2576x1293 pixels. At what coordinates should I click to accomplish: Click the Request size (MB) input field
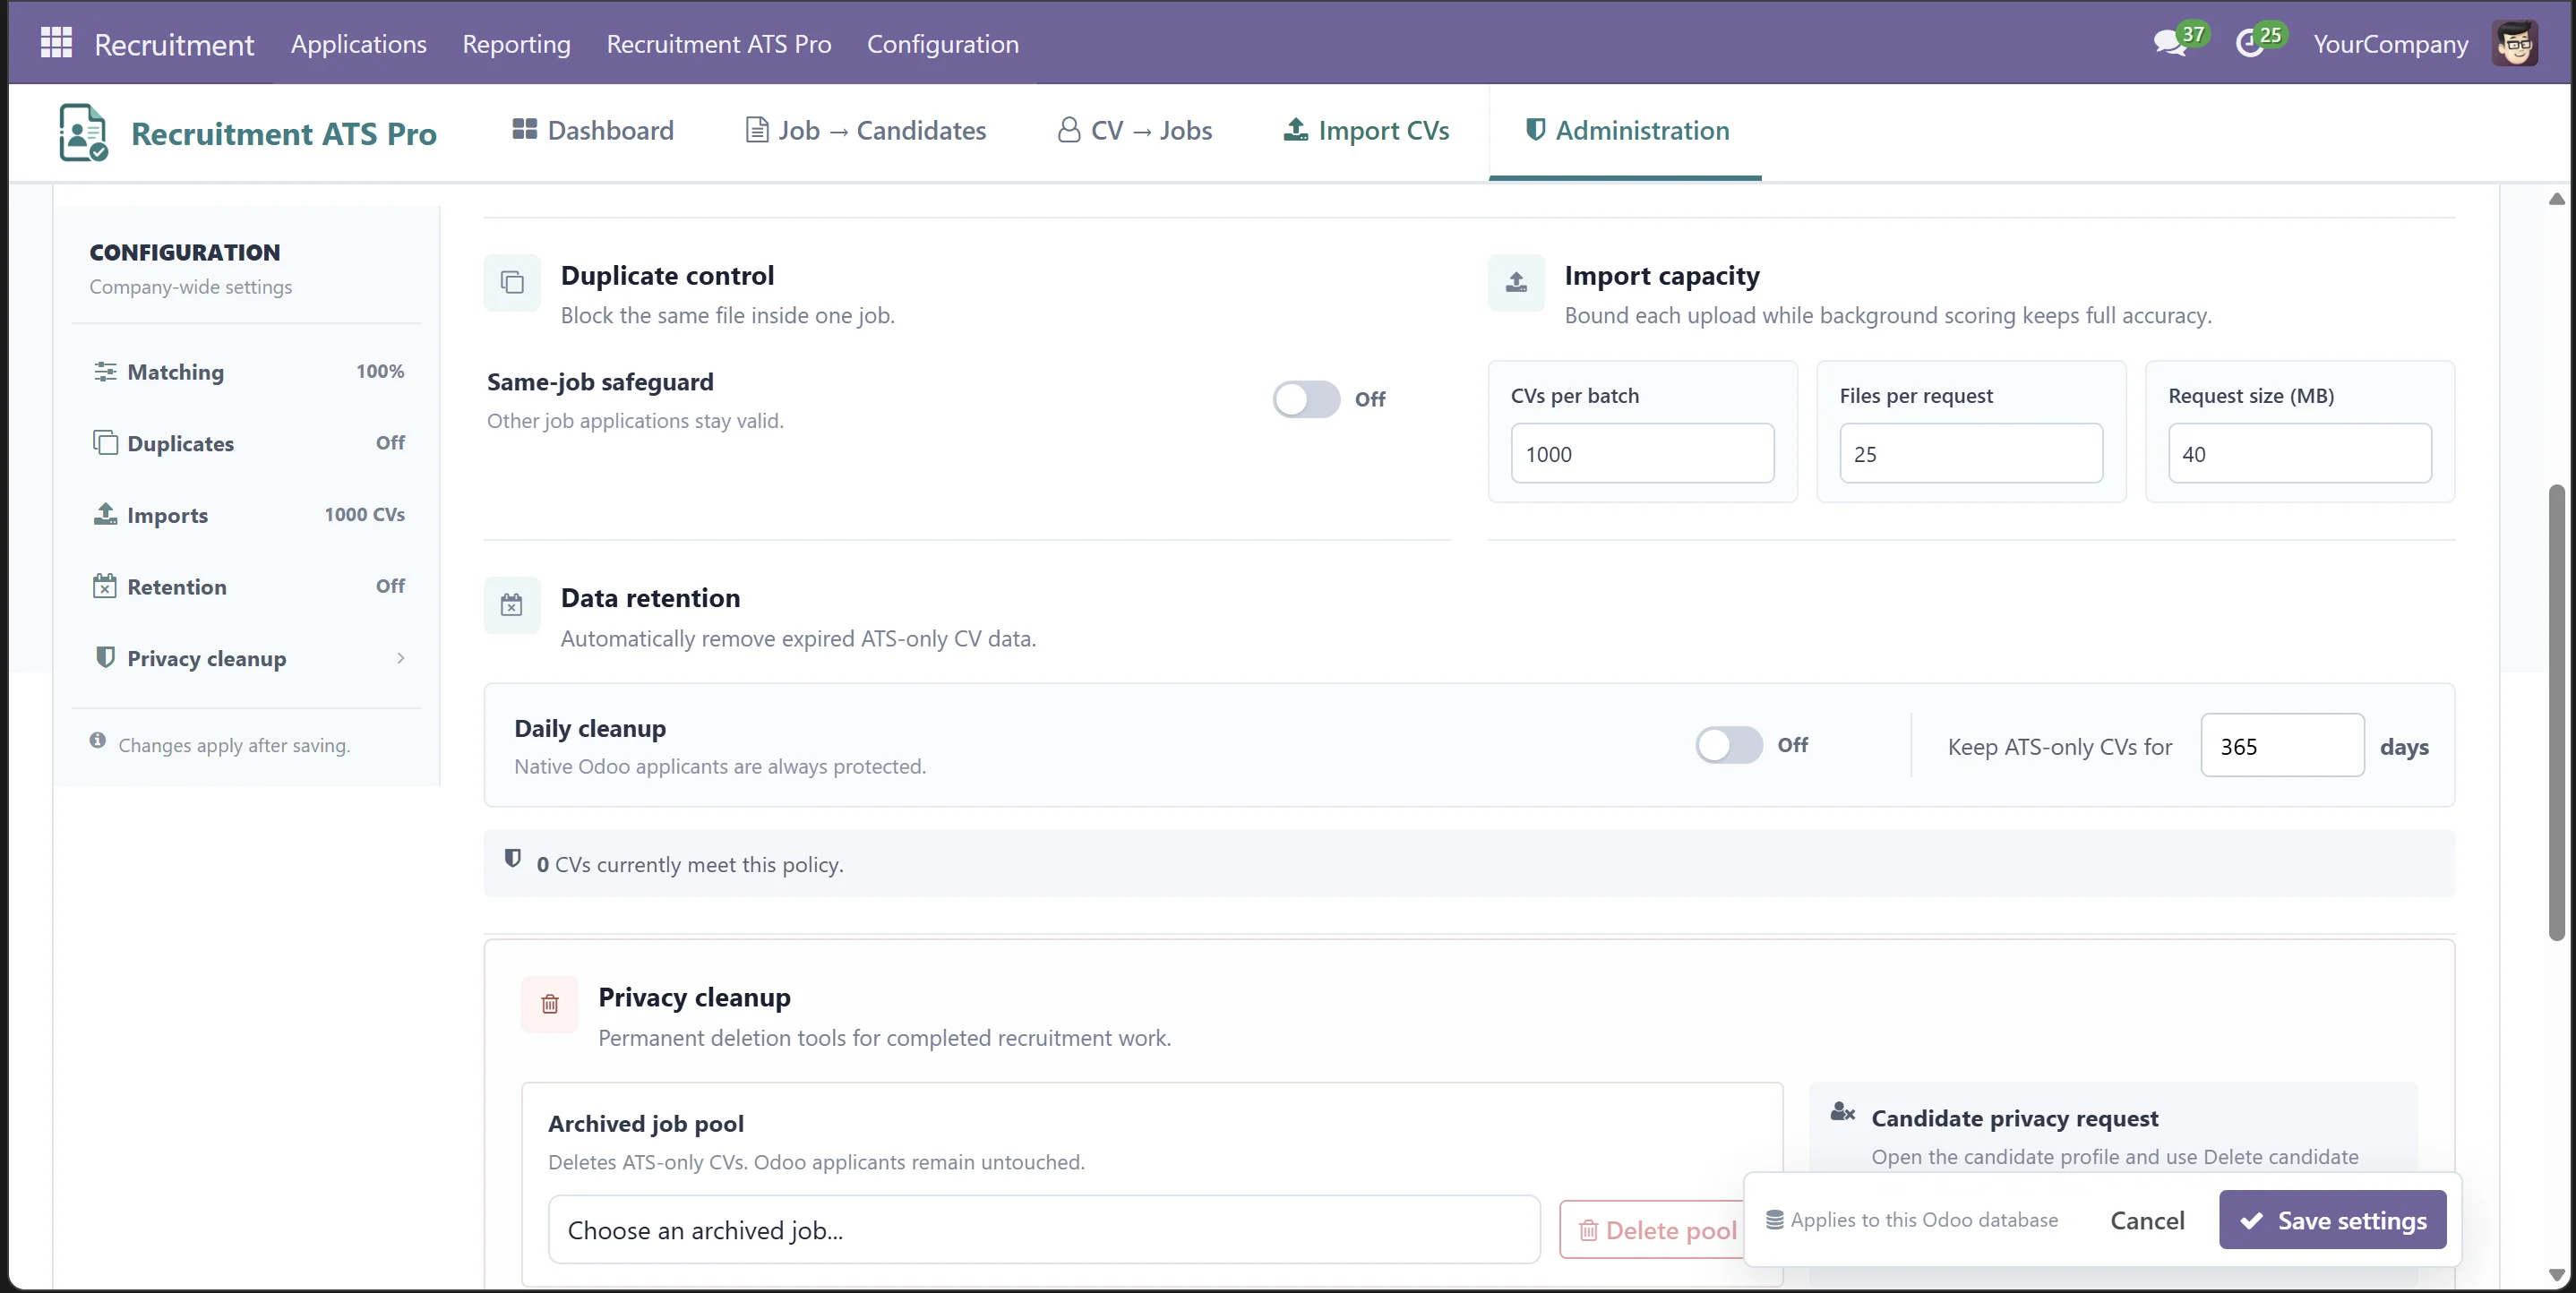coord(2300,453)
